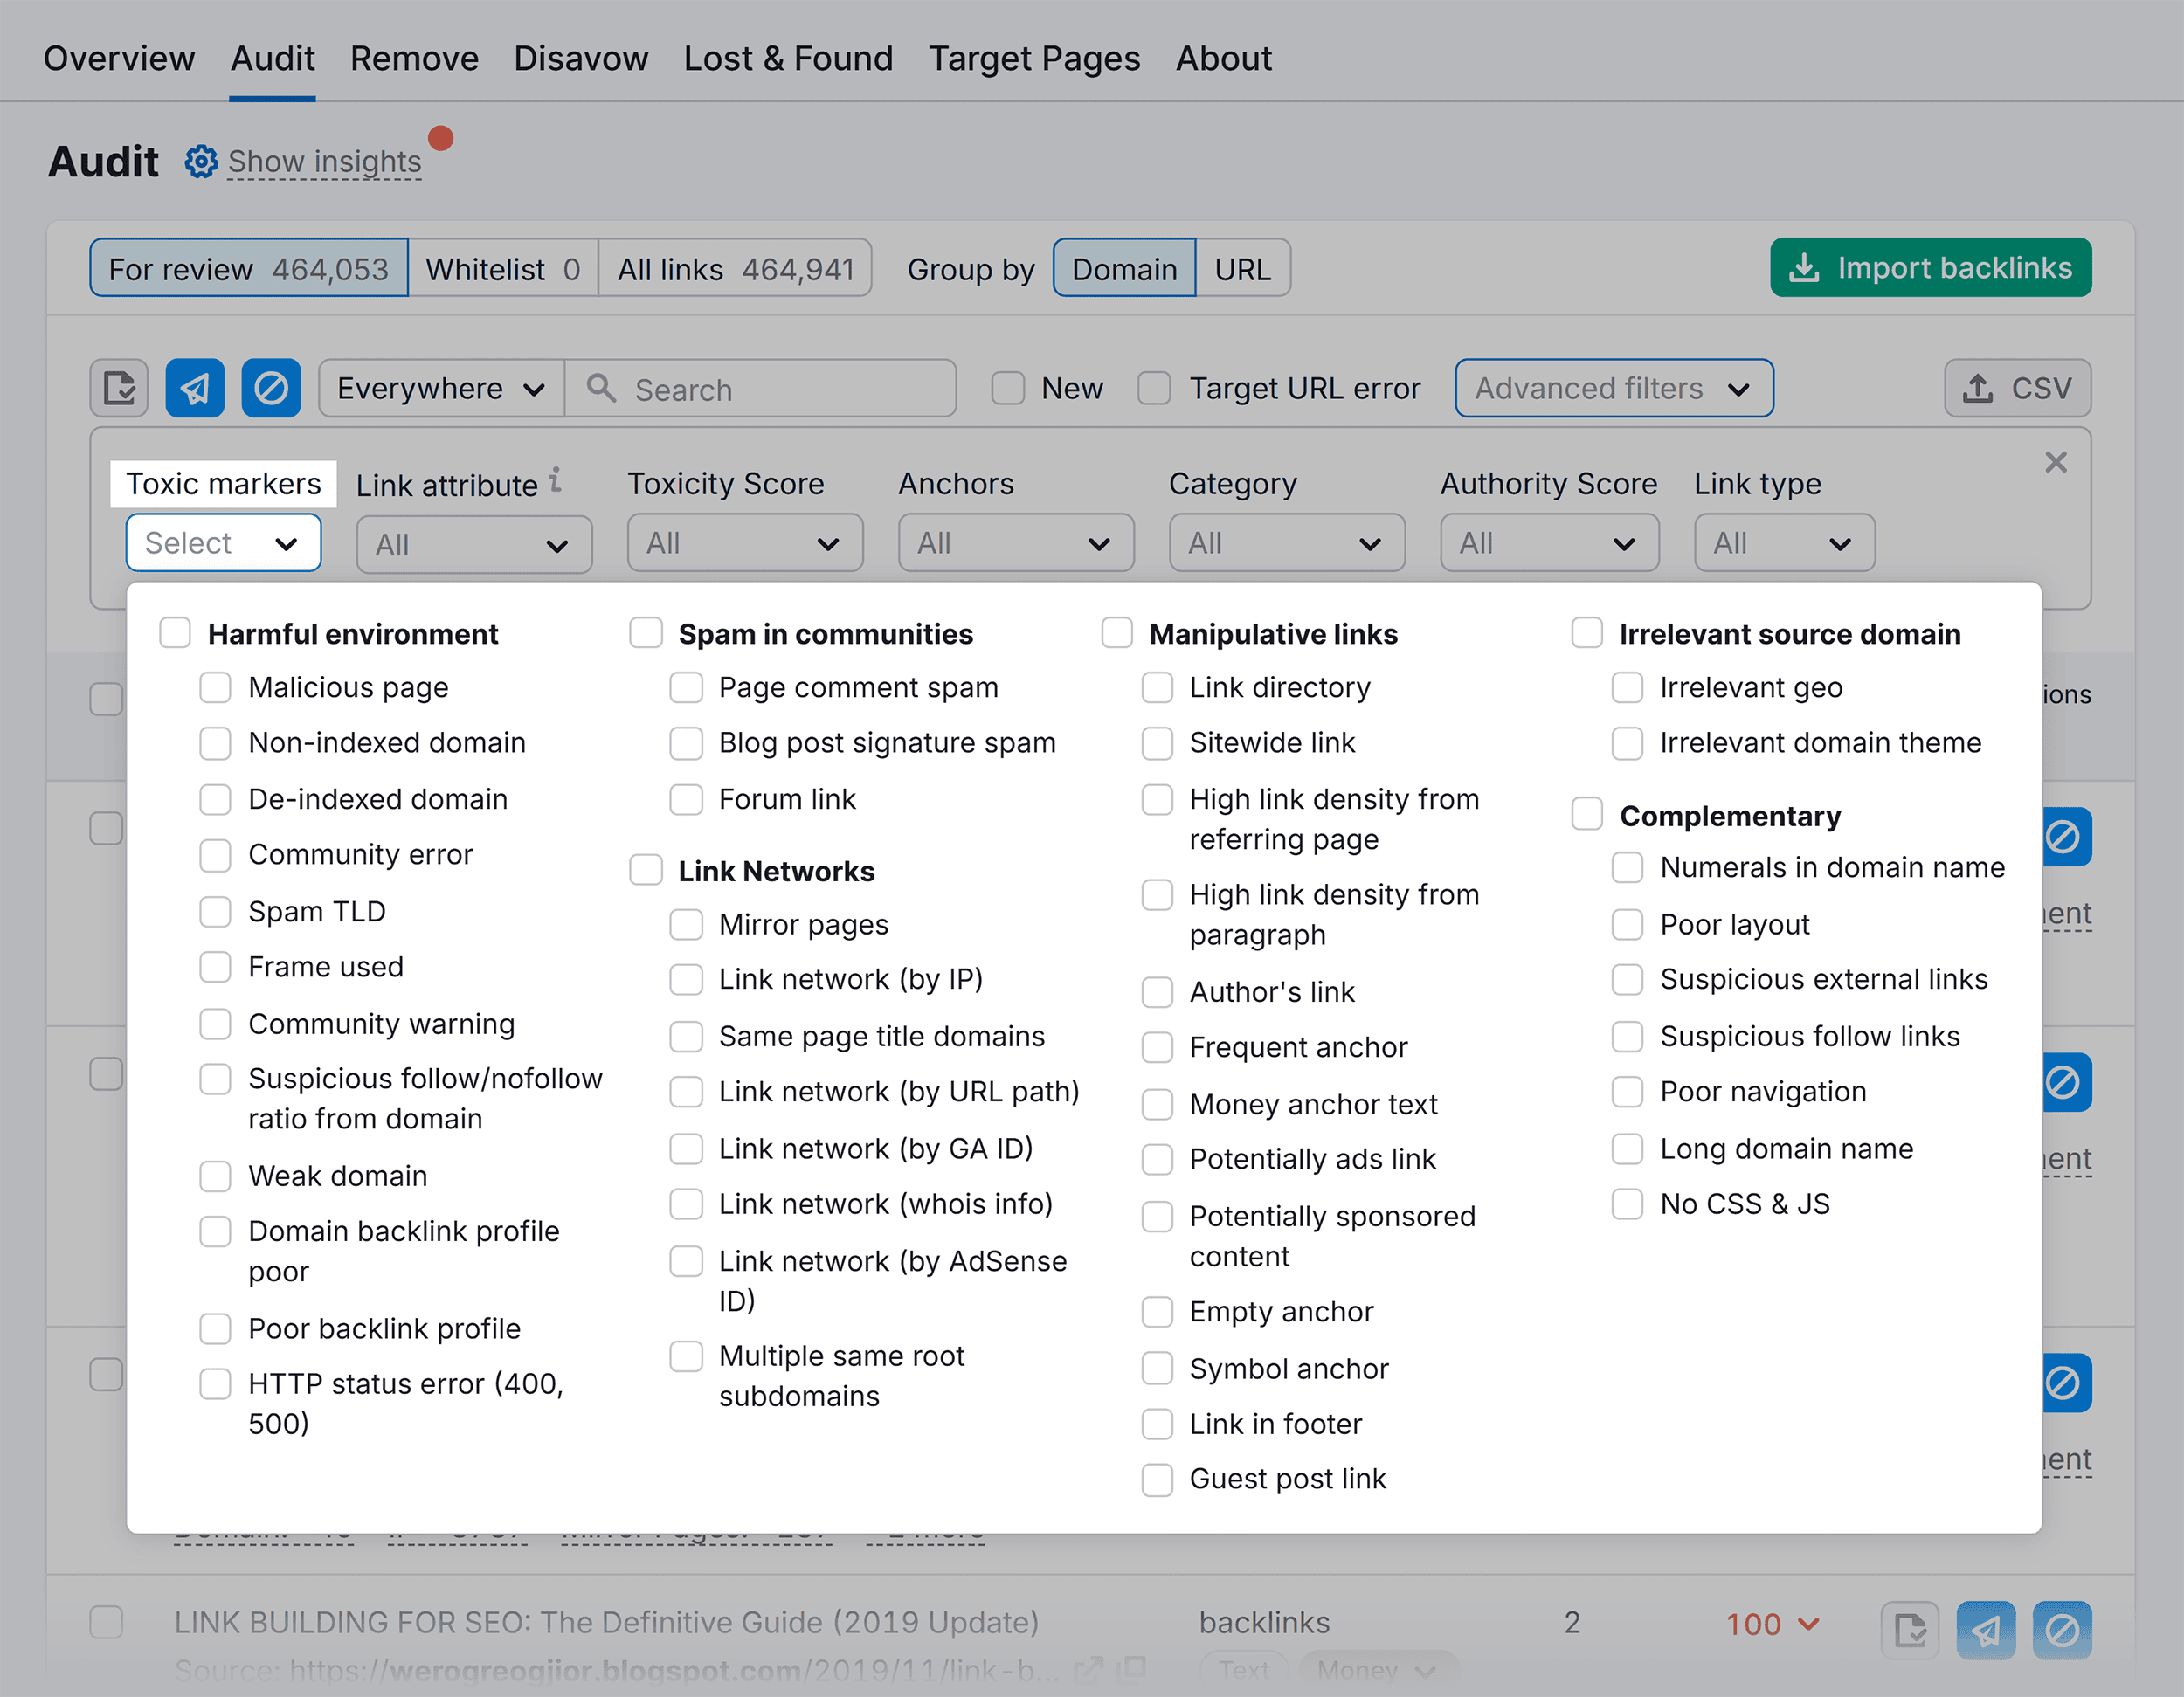2184x1697 pixels.
Task: Click the Search input field
Action: (x=760, y=388)
